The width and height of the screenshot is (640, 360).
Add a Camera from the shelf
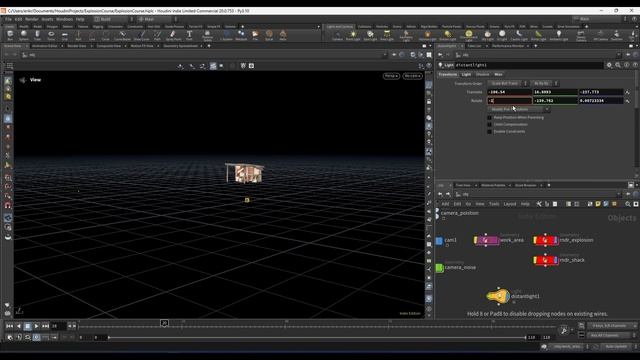coord(337,36)
